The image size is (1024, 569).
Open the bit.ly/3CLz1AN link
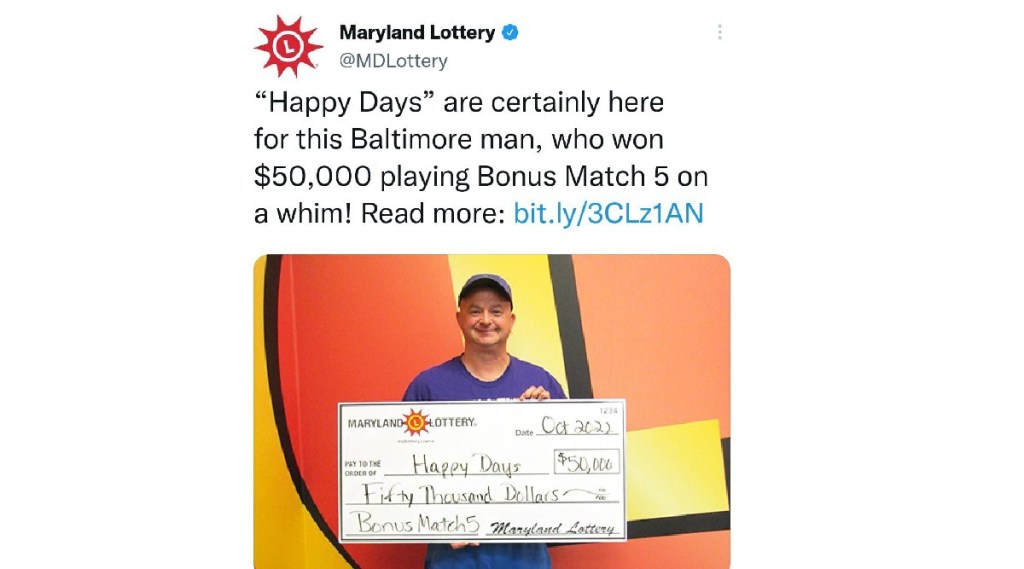[608, 213]
